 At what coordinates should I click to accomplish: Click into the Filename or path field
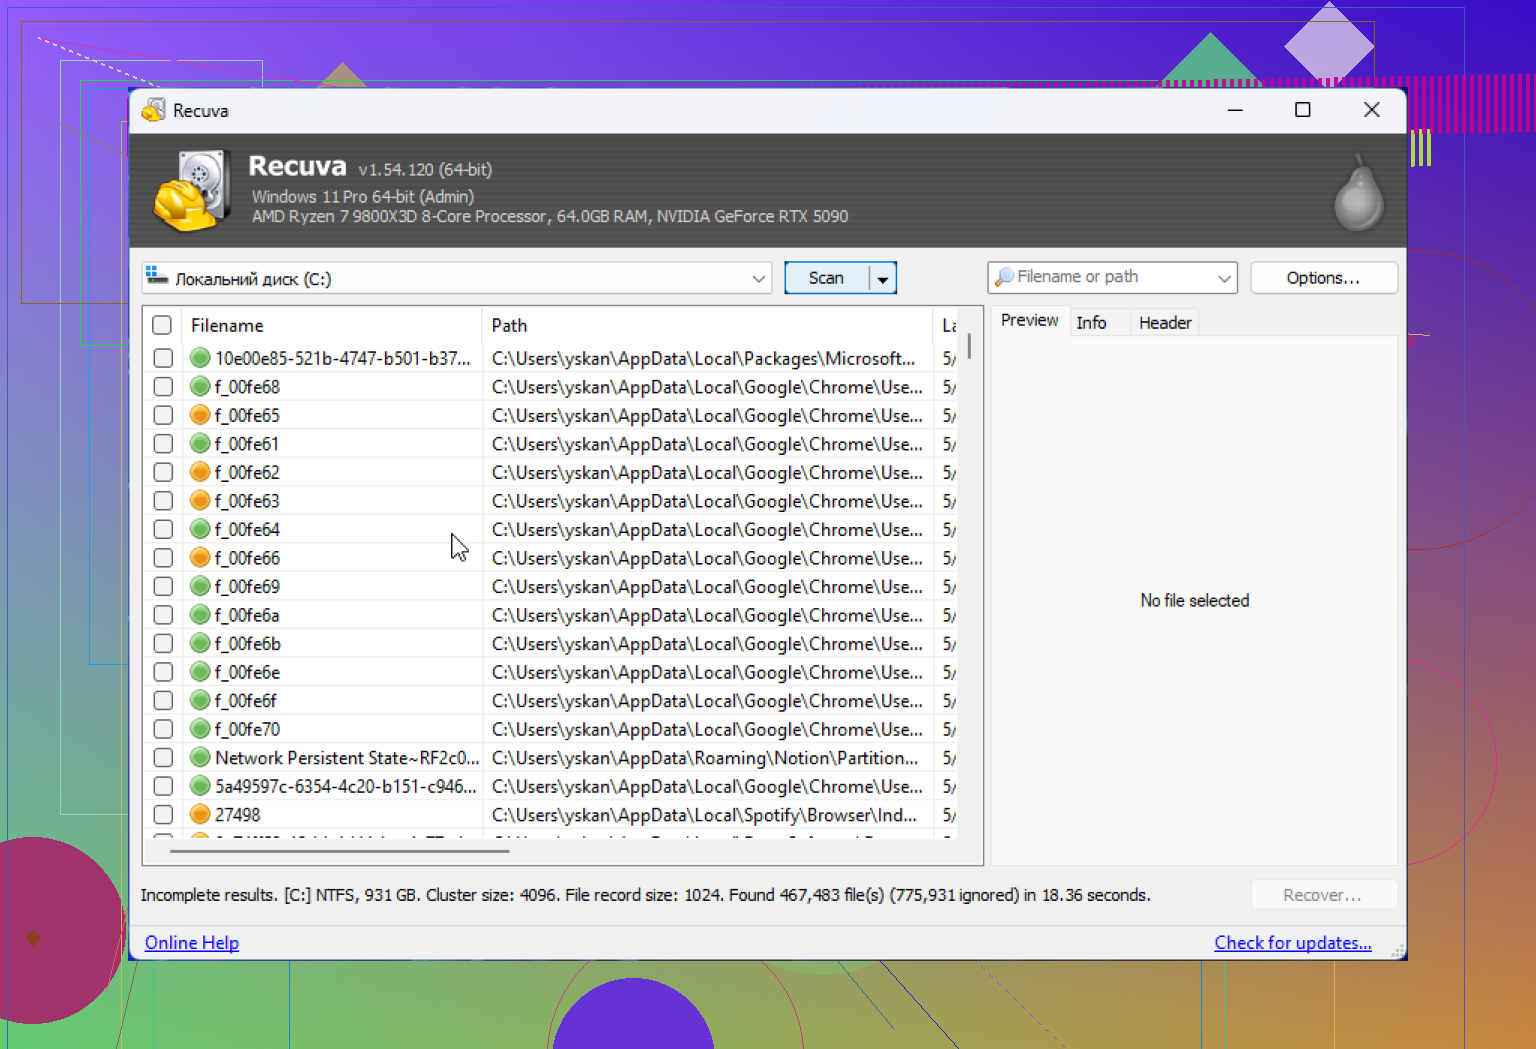(x=1110, y=277)
